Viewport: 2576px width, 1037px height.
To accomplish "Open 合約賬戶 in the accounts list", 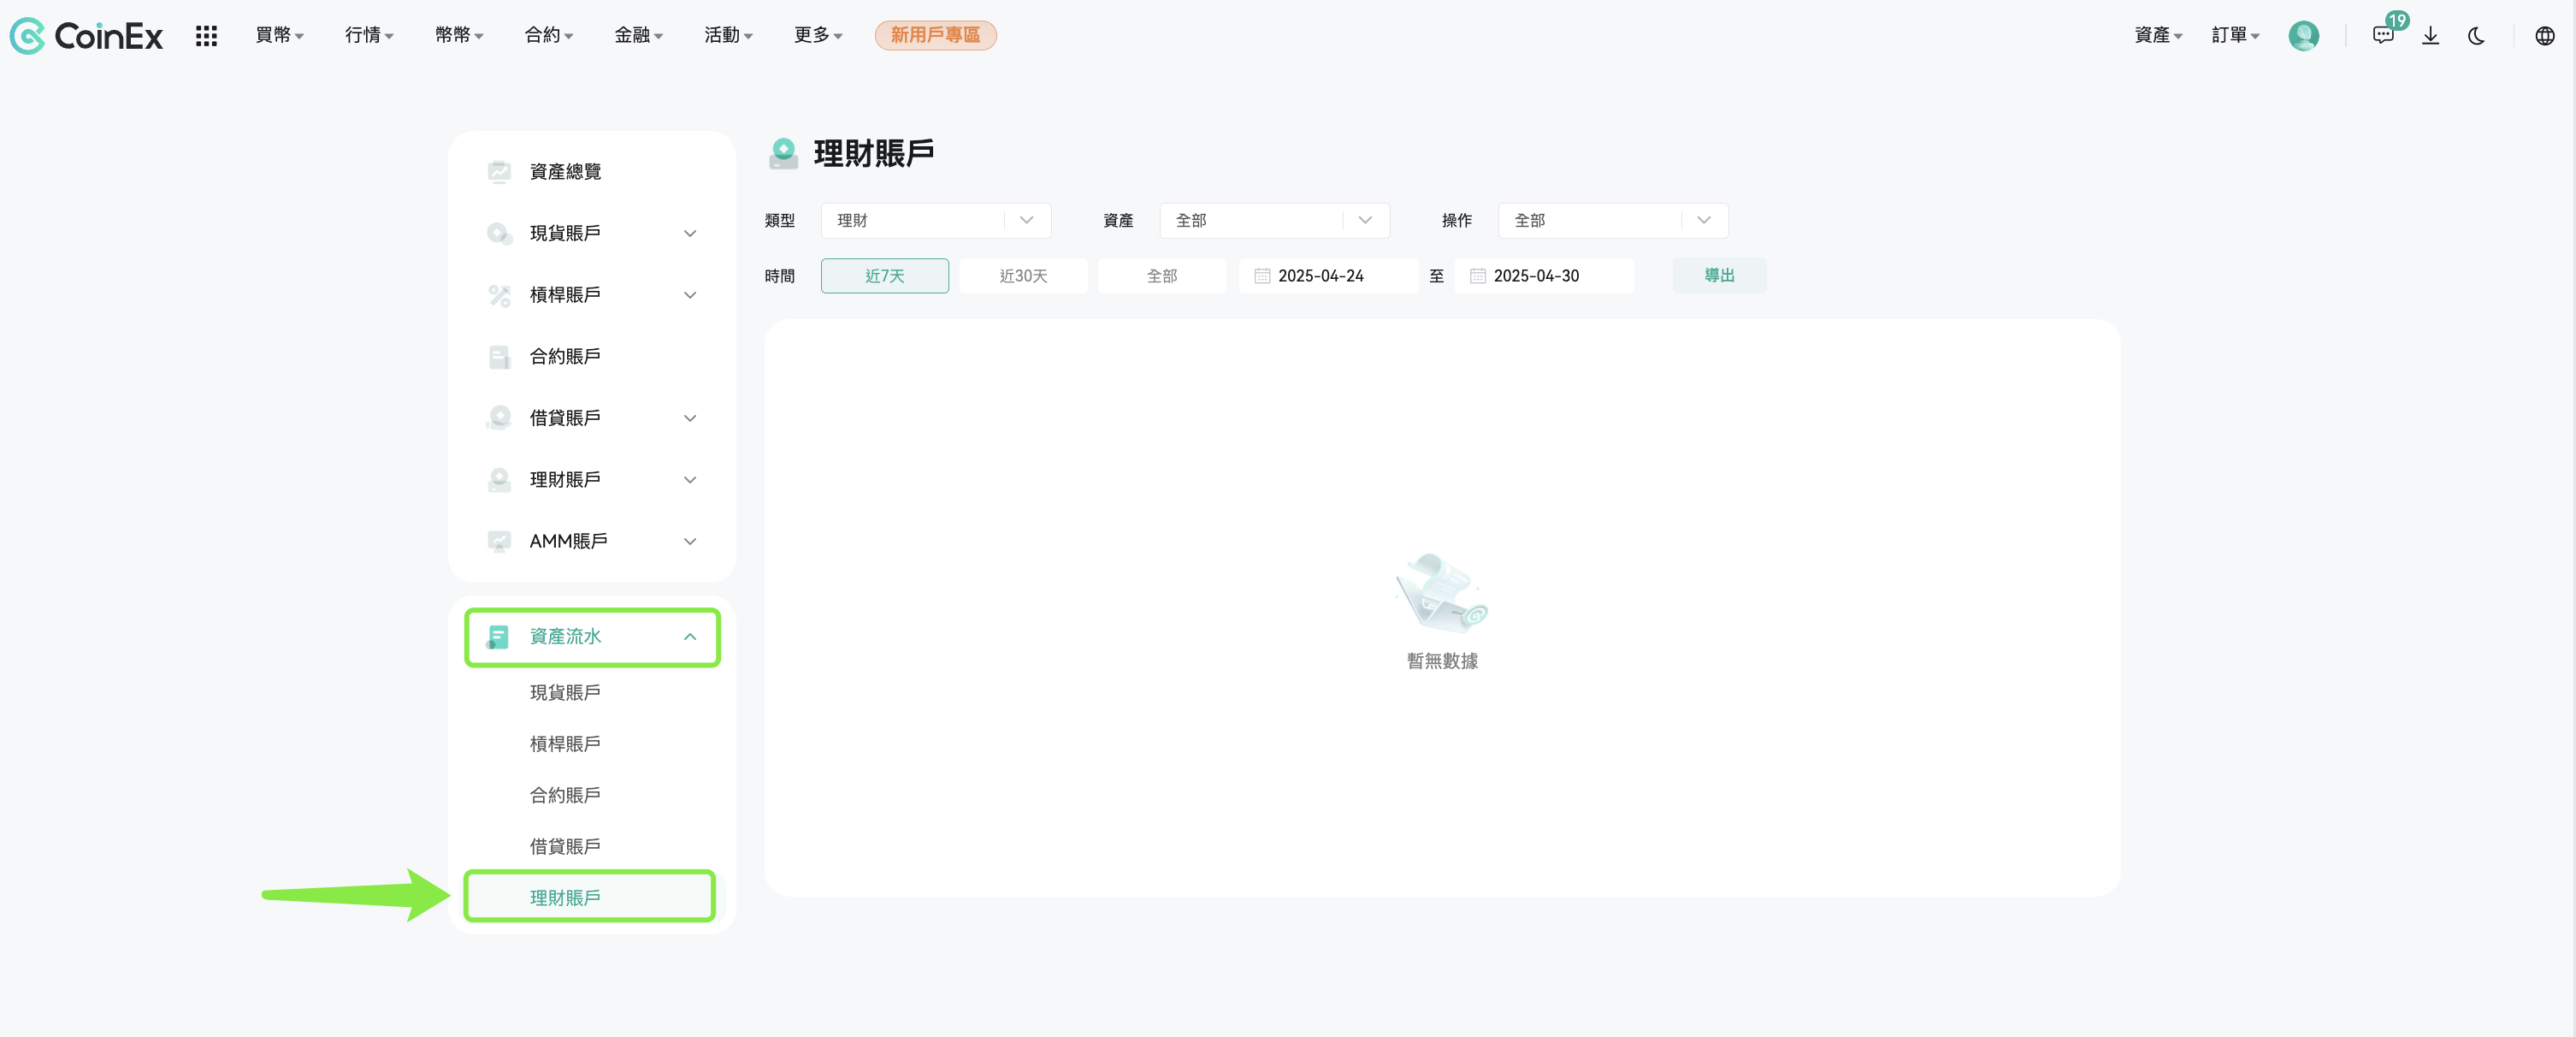I will (565, 357).
